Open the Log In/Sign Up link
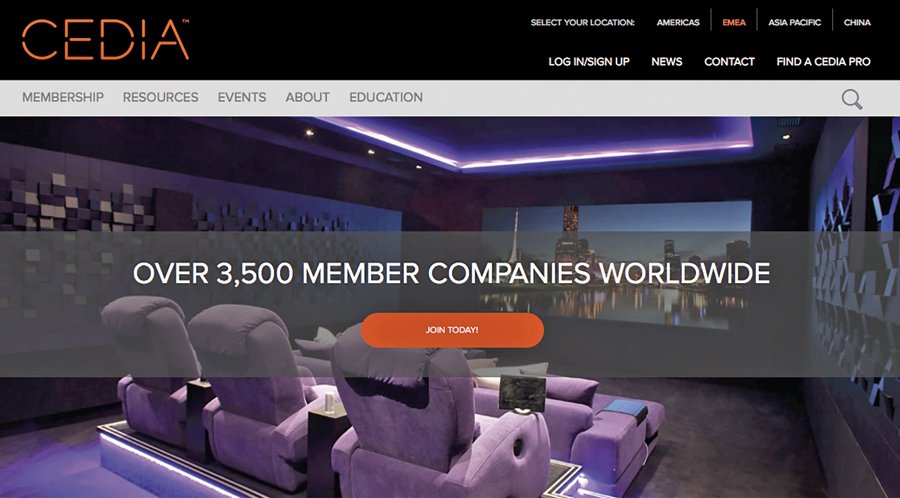900x498 pixels. (589, 61)
